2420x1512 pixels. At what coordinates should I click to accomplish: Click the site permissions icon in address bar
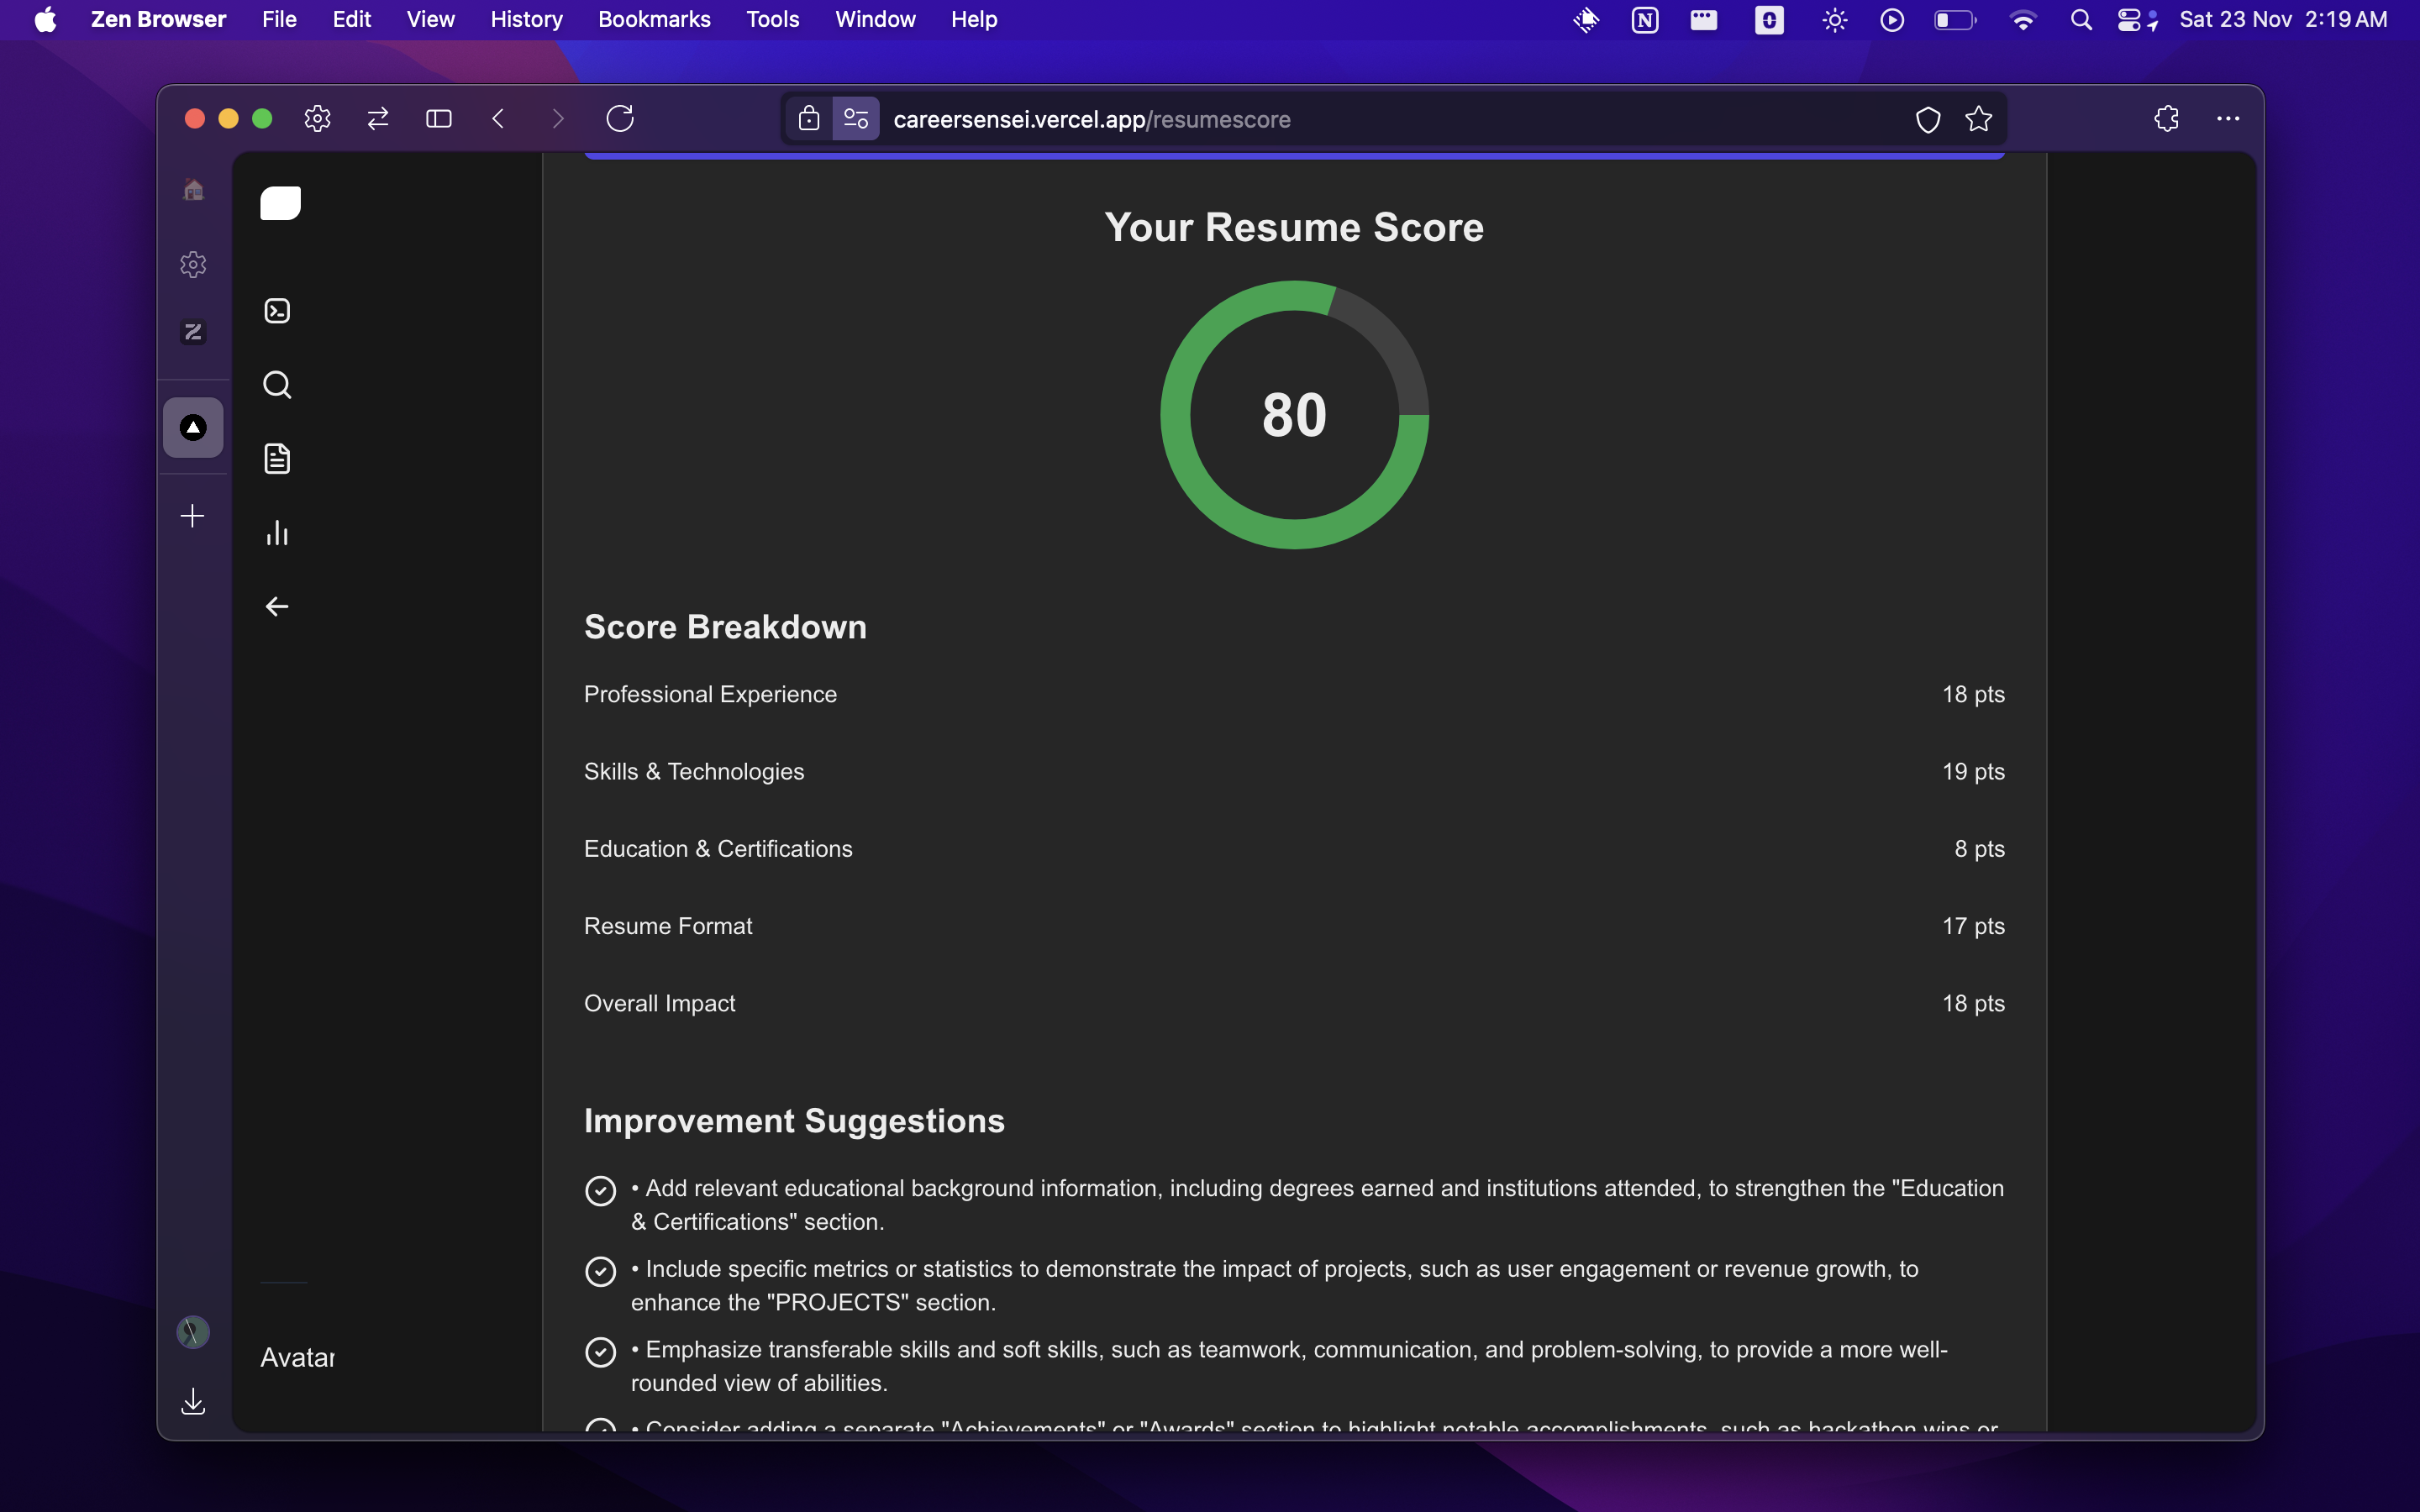tap(856, 119)
